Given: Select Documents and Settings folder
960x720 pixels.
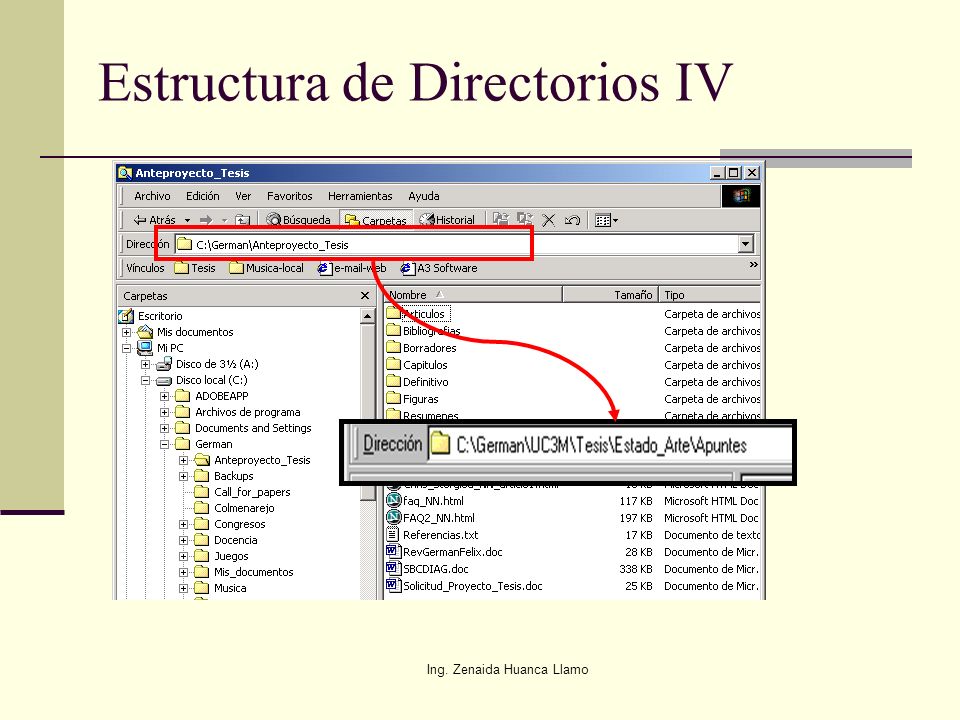Looking at the screenshot, I should click(253, 428).
